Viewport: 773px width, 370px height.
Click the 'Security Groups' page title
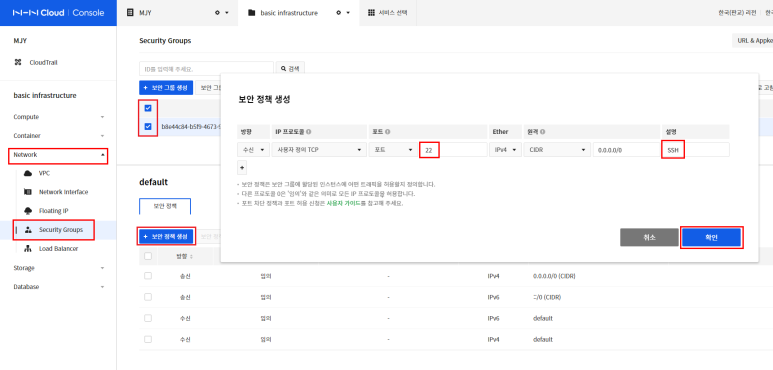[165, 41]
